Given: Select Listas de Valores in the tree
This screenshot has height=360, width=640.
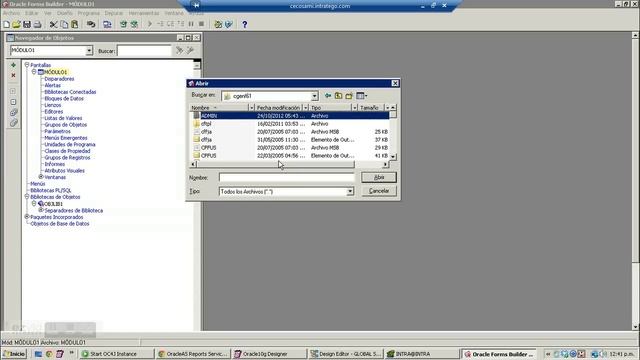Looking at the screenshot, I should [x=63, y=118].
